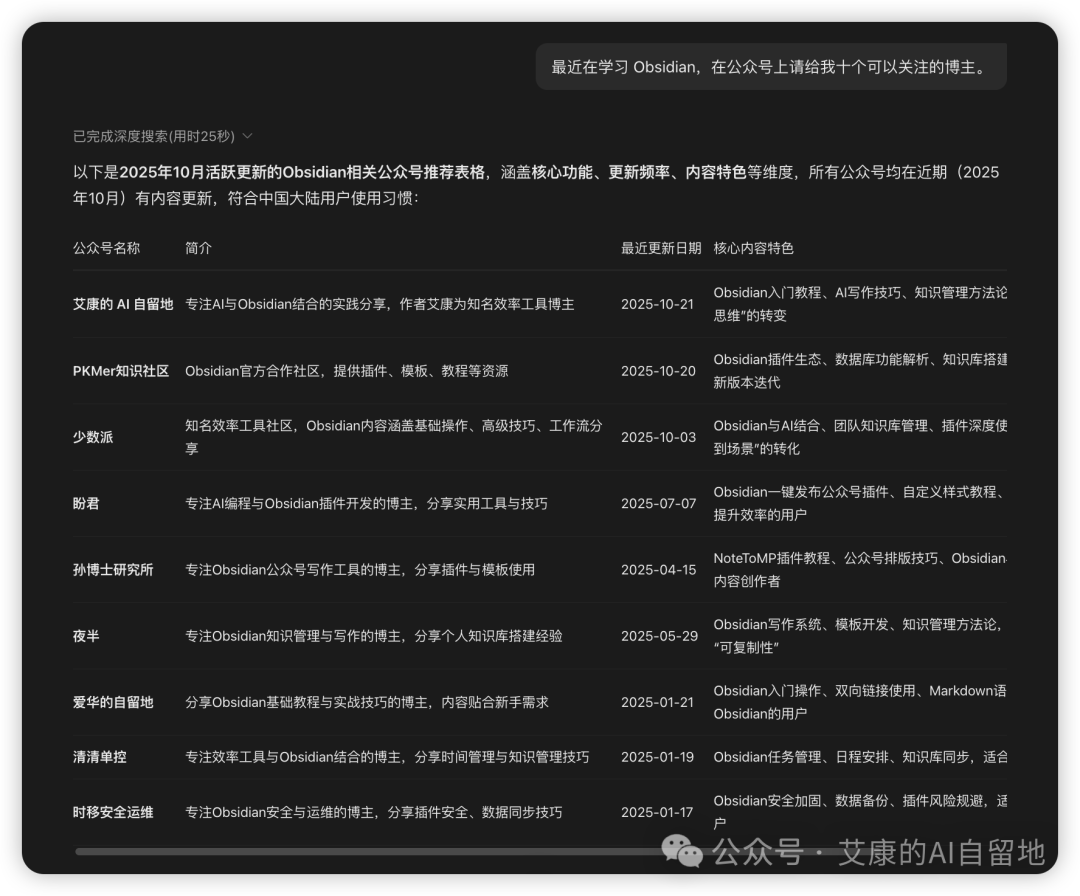Image resolution: width=1080 pixels, height=896 pixels.
Task: Click the NoteToMP插件教程 feature cell
Action: (x=860, y=570)
